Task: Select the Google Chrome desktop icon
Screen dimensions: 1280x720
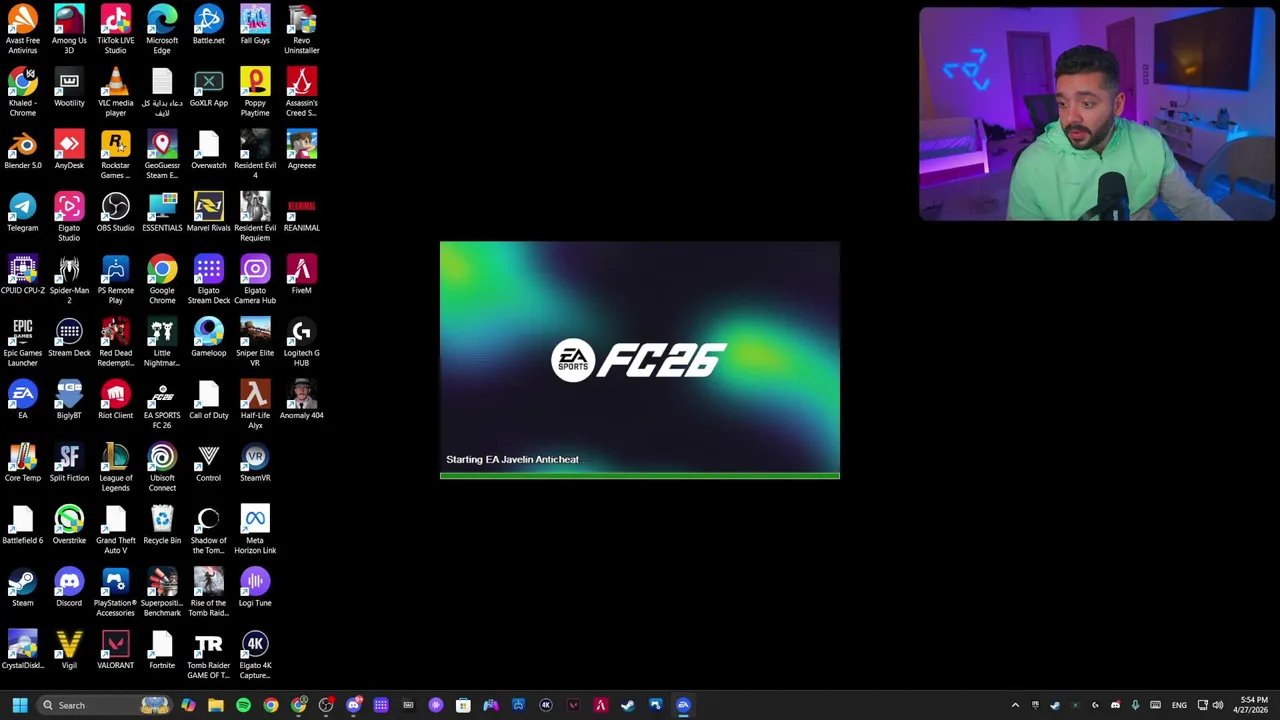Action: click(x=162, y=280)
